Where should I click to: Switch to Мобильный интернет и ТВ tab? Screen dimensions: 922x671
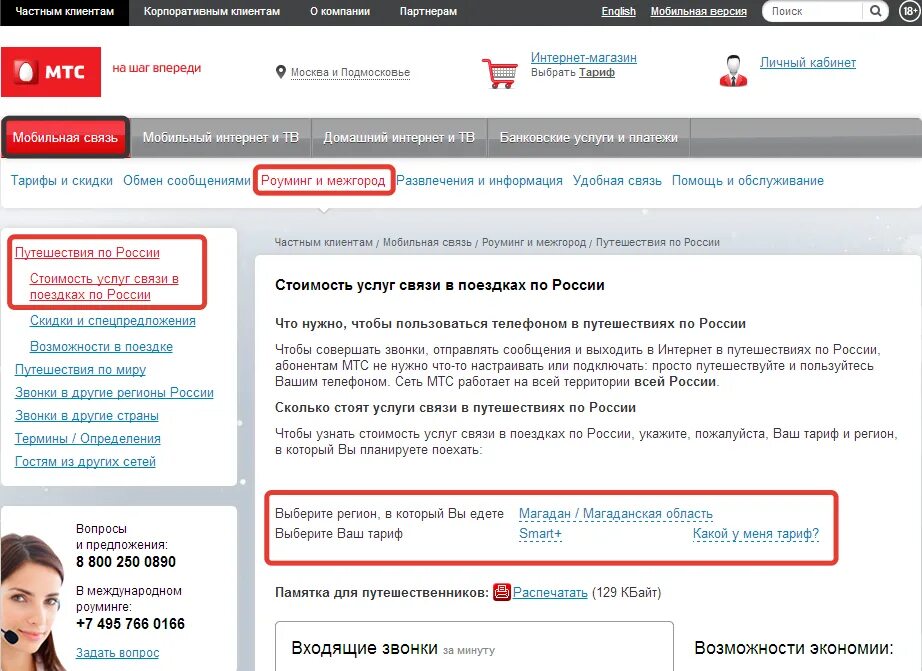pos(221,138)
